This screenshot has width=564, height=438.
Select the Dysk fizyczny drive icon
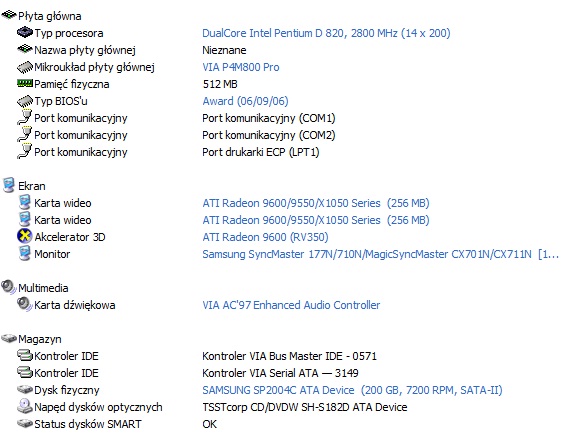(x=25, y=389)
